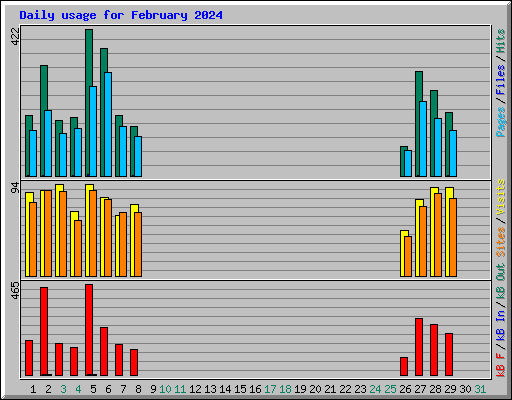512x400 pixels.
Task: Click the chart title "Daily usage for February 2024"
Action: tap(121, 15)
